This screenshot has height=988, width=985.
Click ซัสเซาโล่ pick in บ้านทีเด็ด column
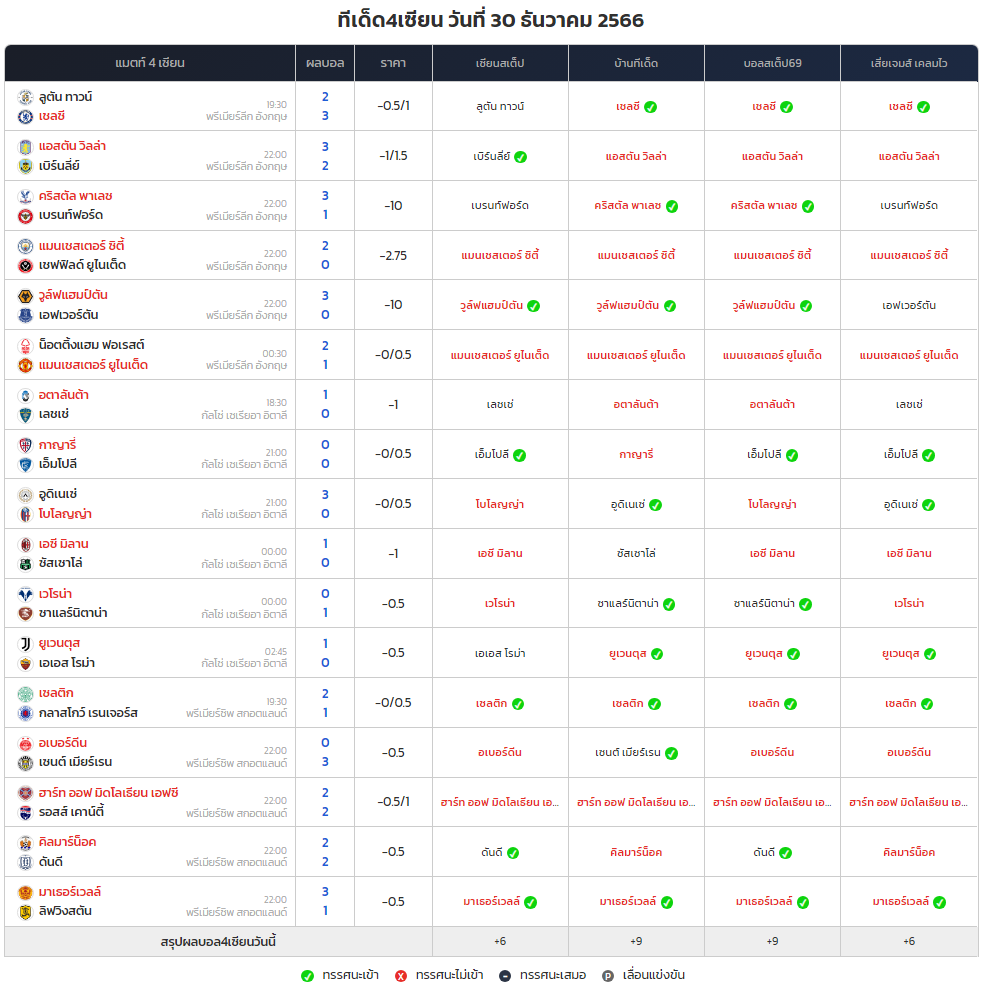point(637,553)
